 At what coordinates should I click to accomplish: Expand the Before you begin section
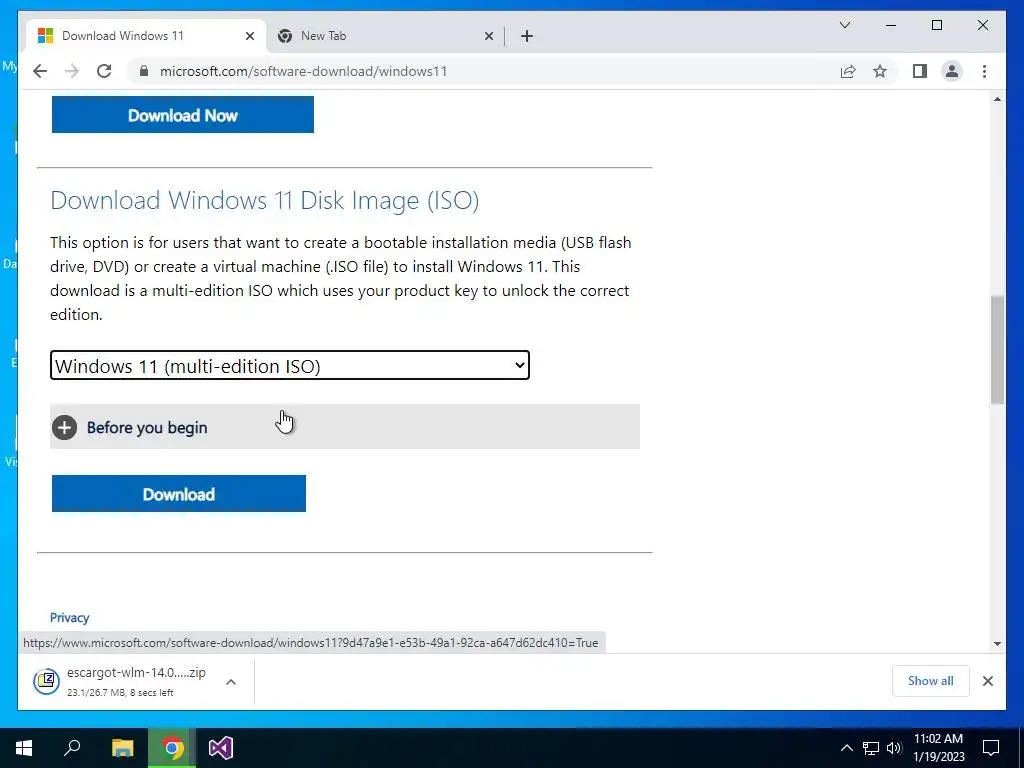point(345,427)
